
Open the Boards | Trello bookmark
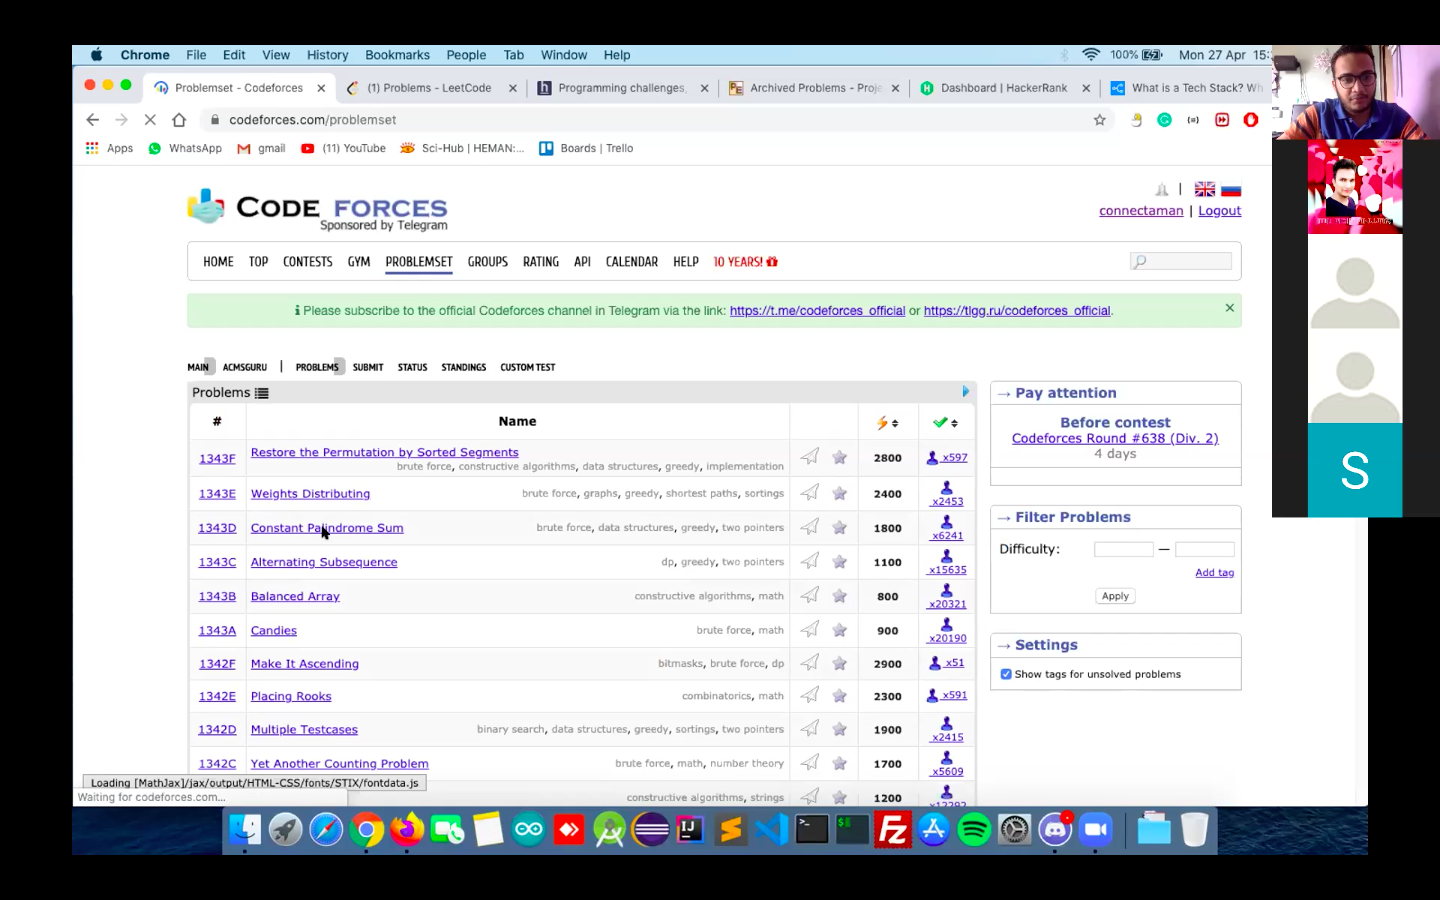pos(586,148)
